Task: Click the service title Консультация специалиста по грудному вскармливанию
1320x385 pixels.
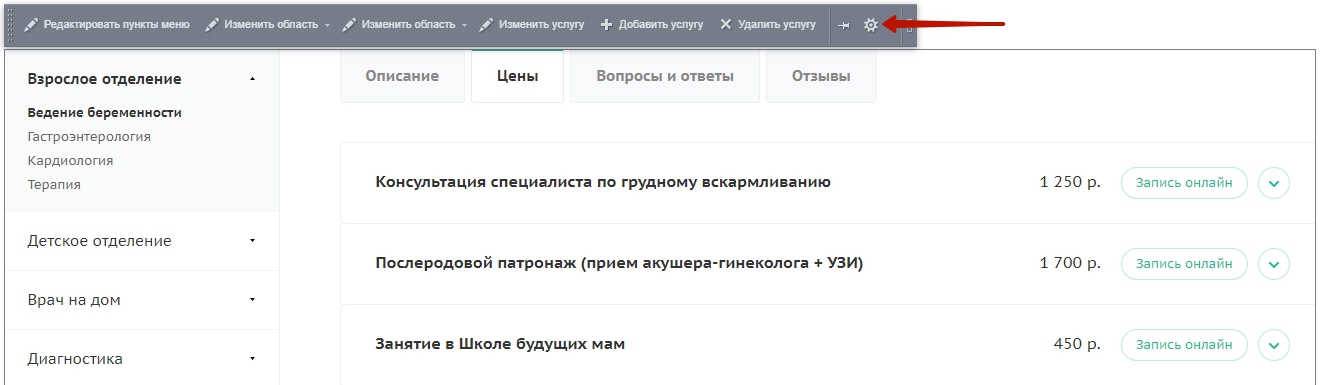Action: 603,182
